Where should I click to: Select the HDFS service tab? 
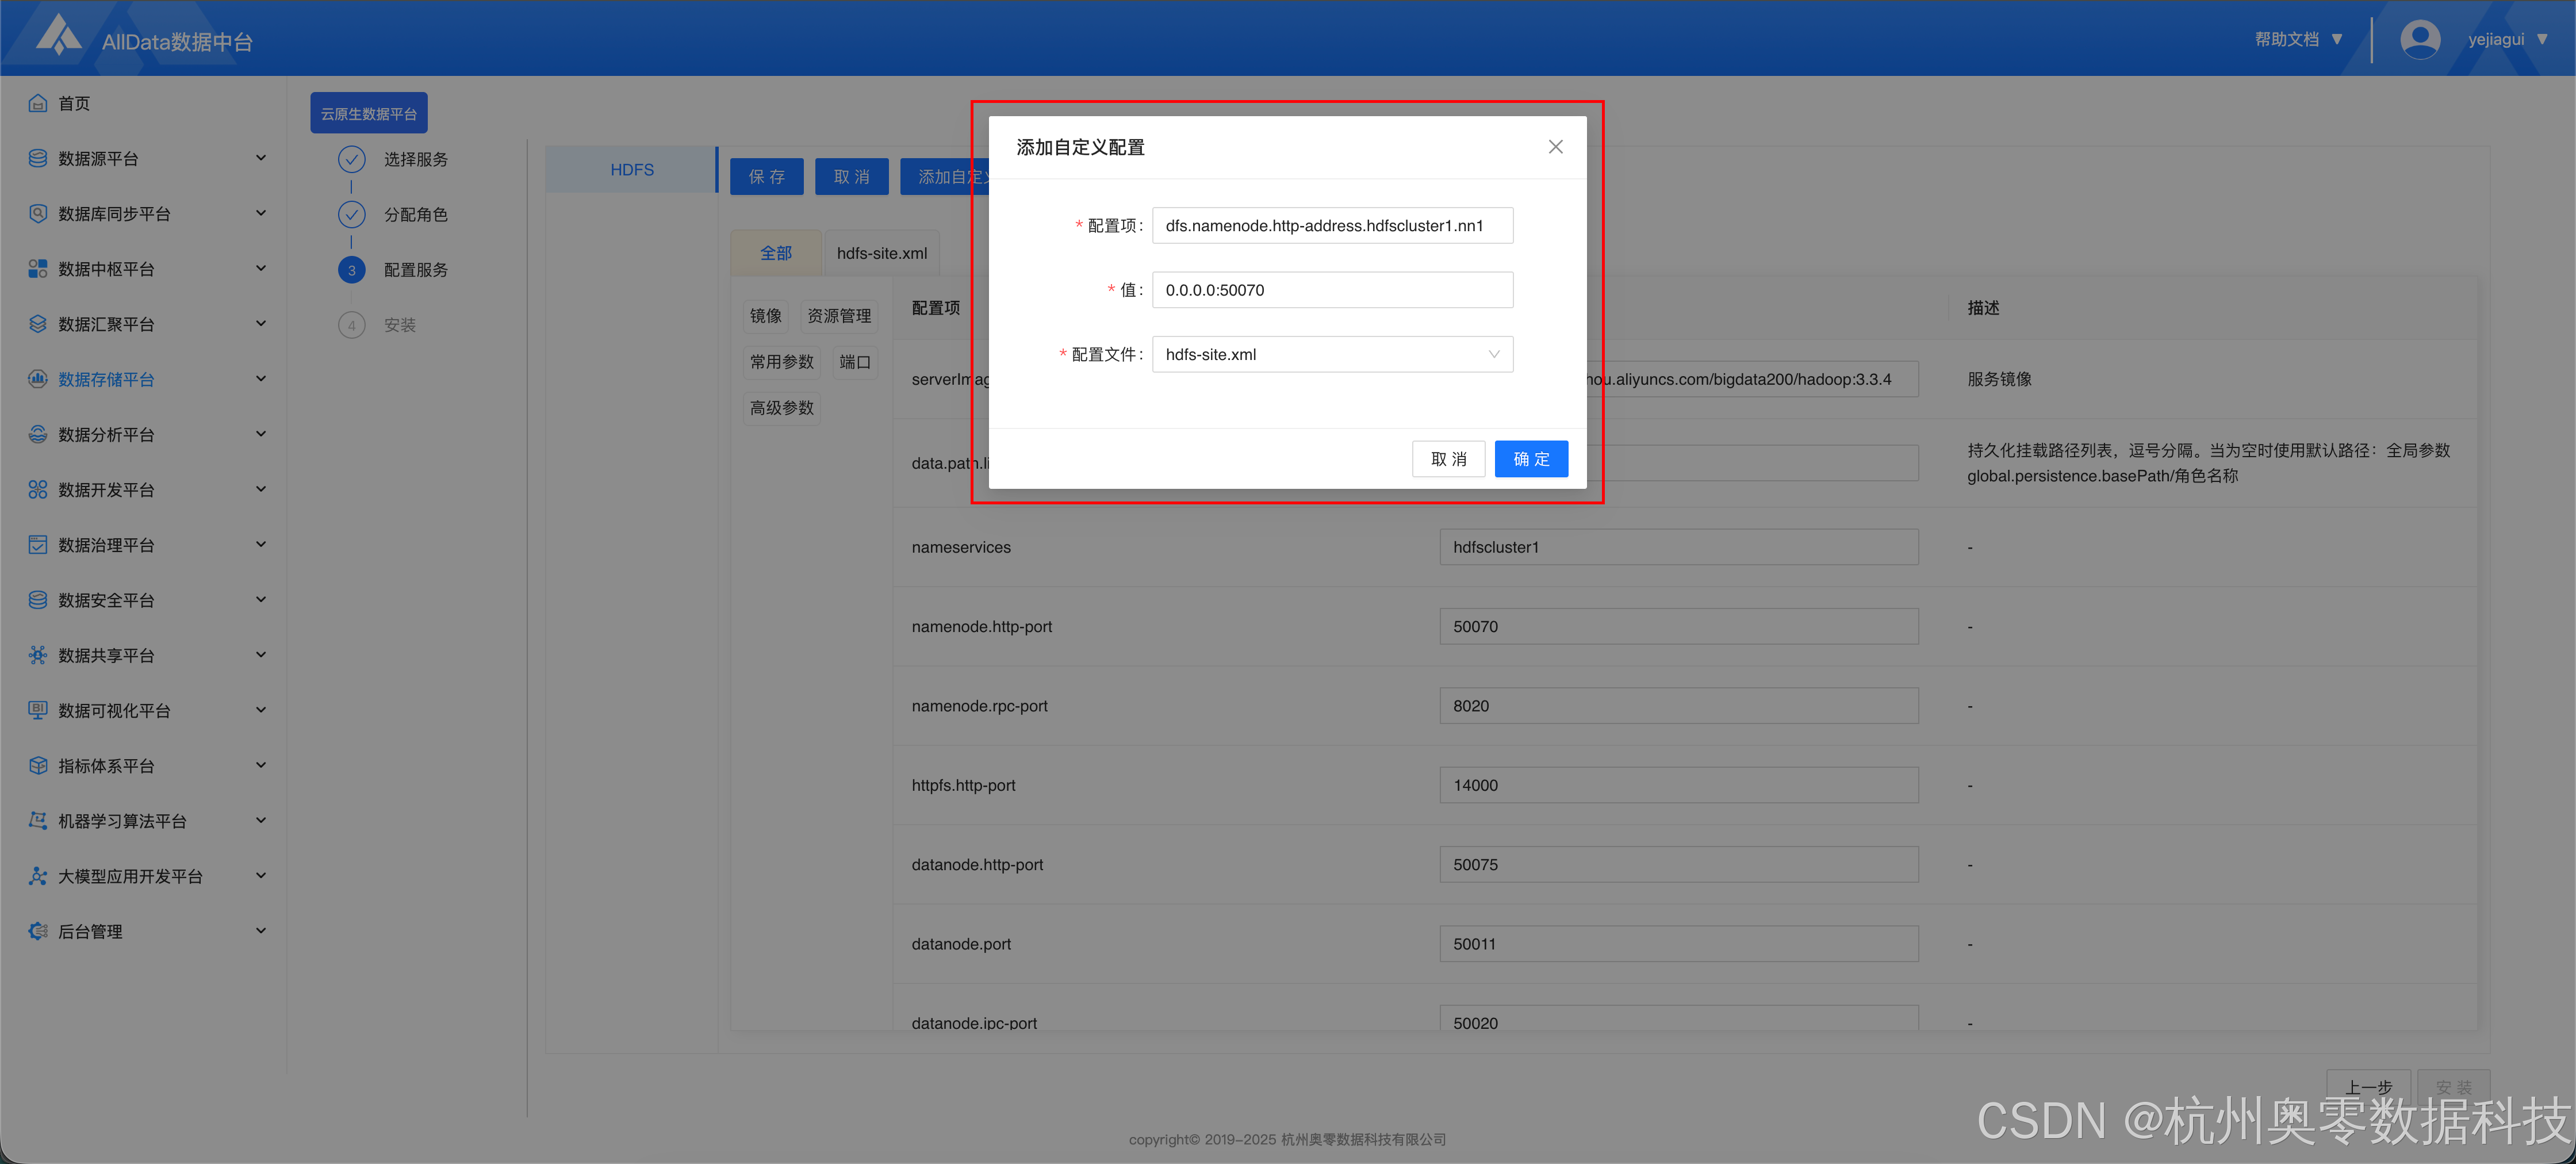pyautogui.click(x=632, y=170)
